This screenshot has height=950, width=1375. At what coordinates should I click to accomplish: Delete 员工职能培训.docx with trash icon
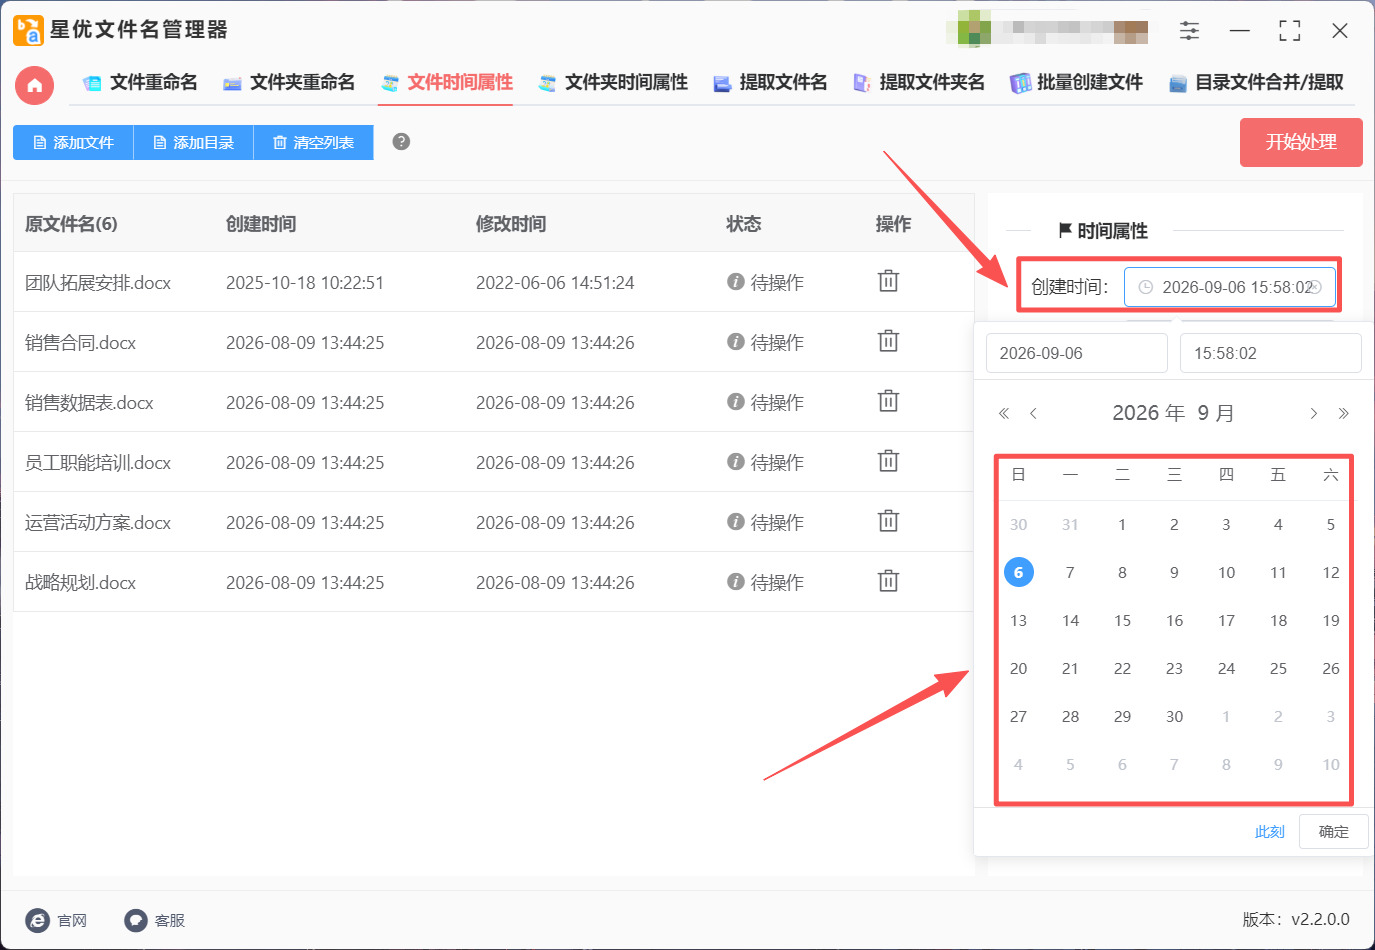pos(888,461)
